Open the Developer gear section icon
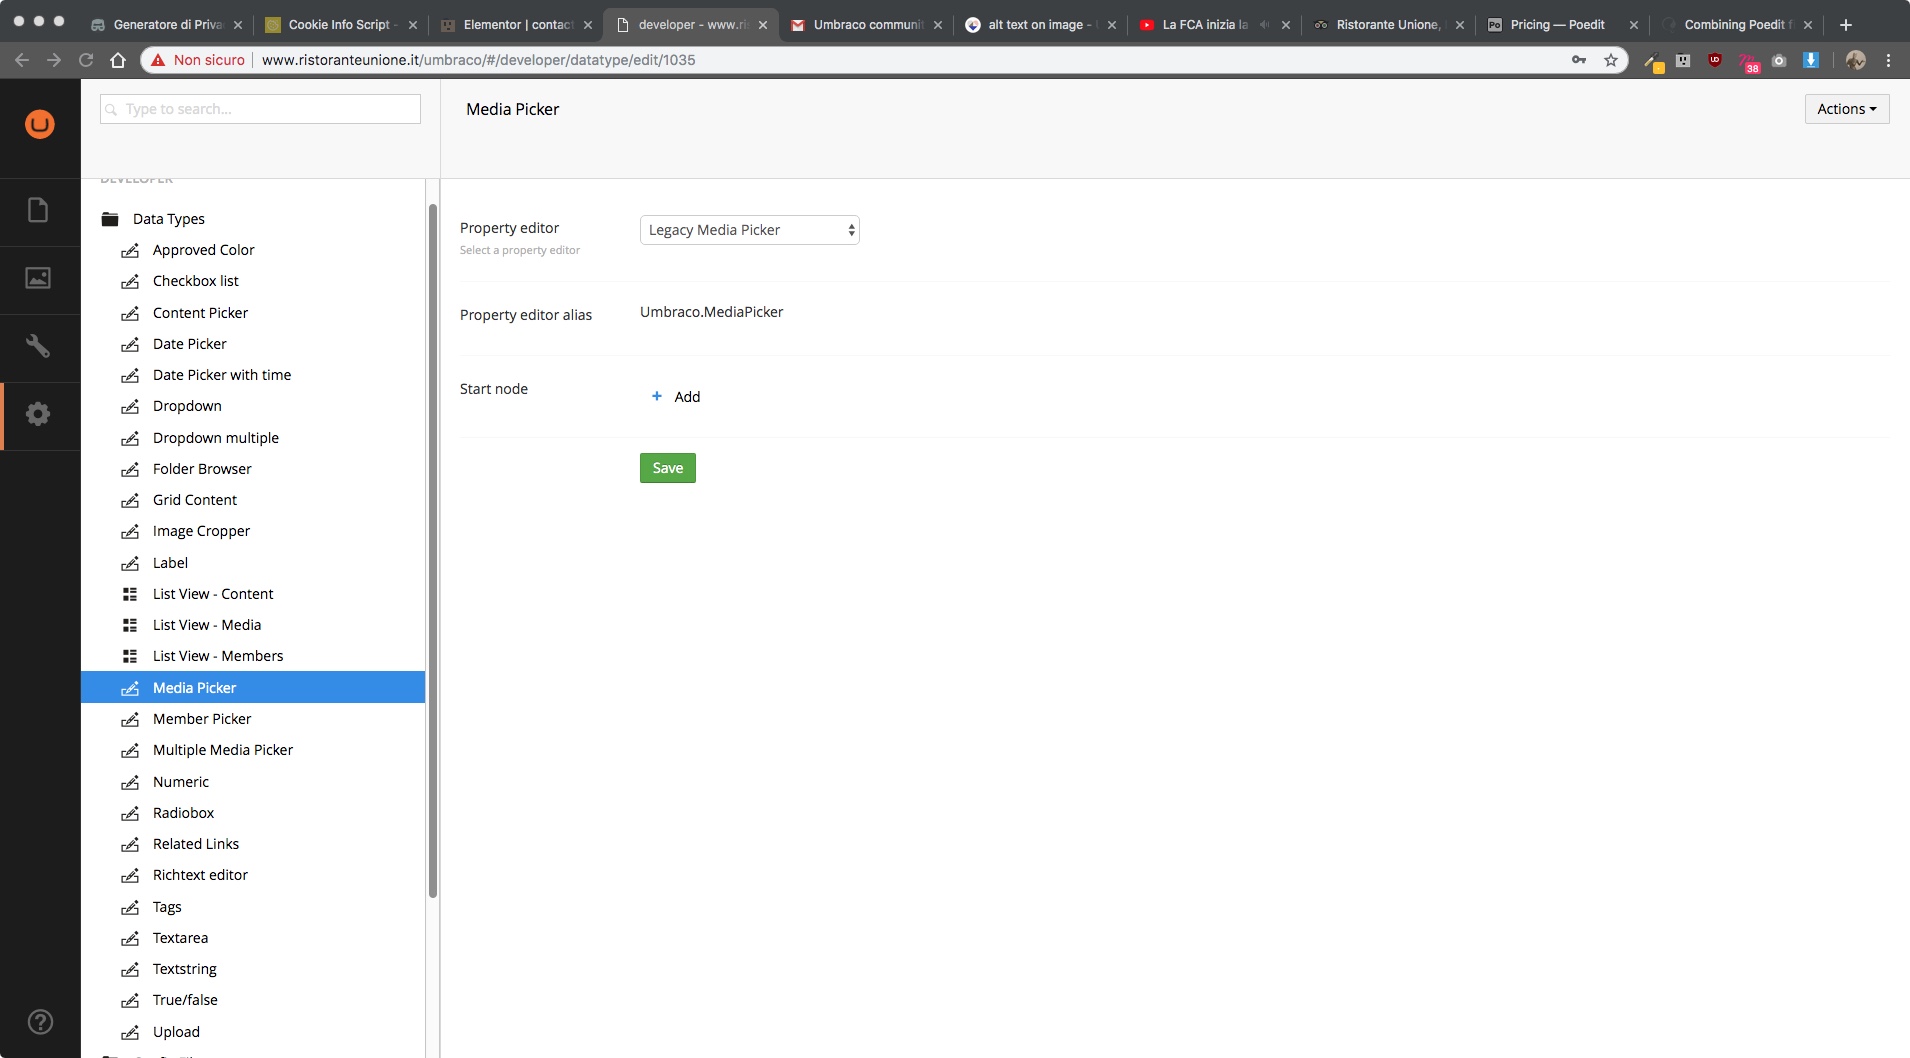Screen dimensions: 1910x1058 point(38,414)
